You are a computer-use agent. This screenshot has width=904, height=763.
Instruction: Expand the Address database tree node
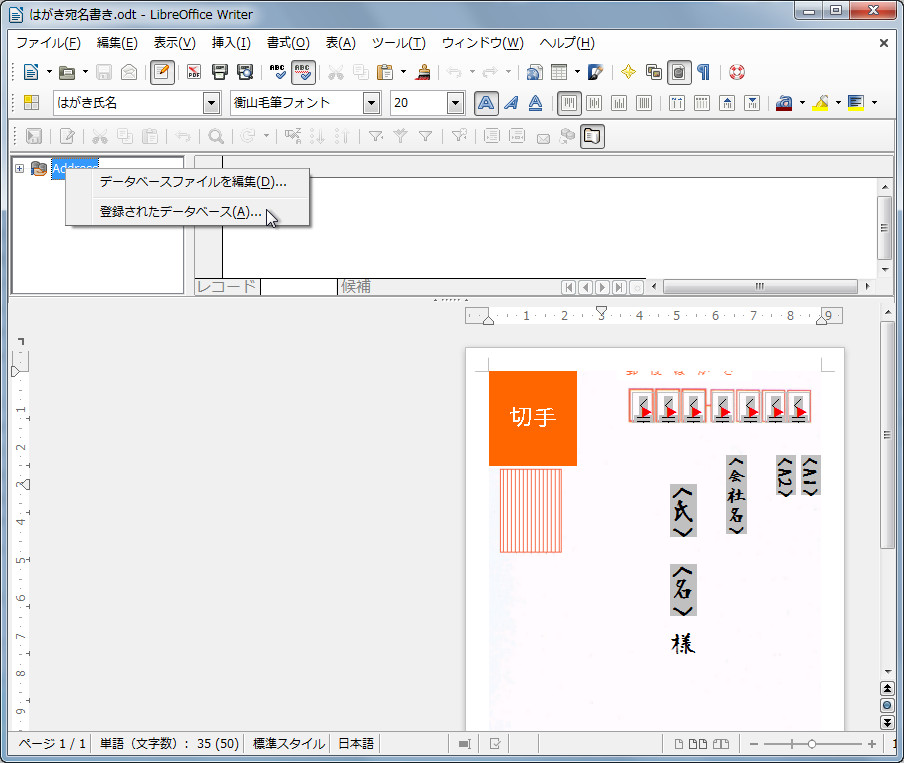[x=19, y=168]
